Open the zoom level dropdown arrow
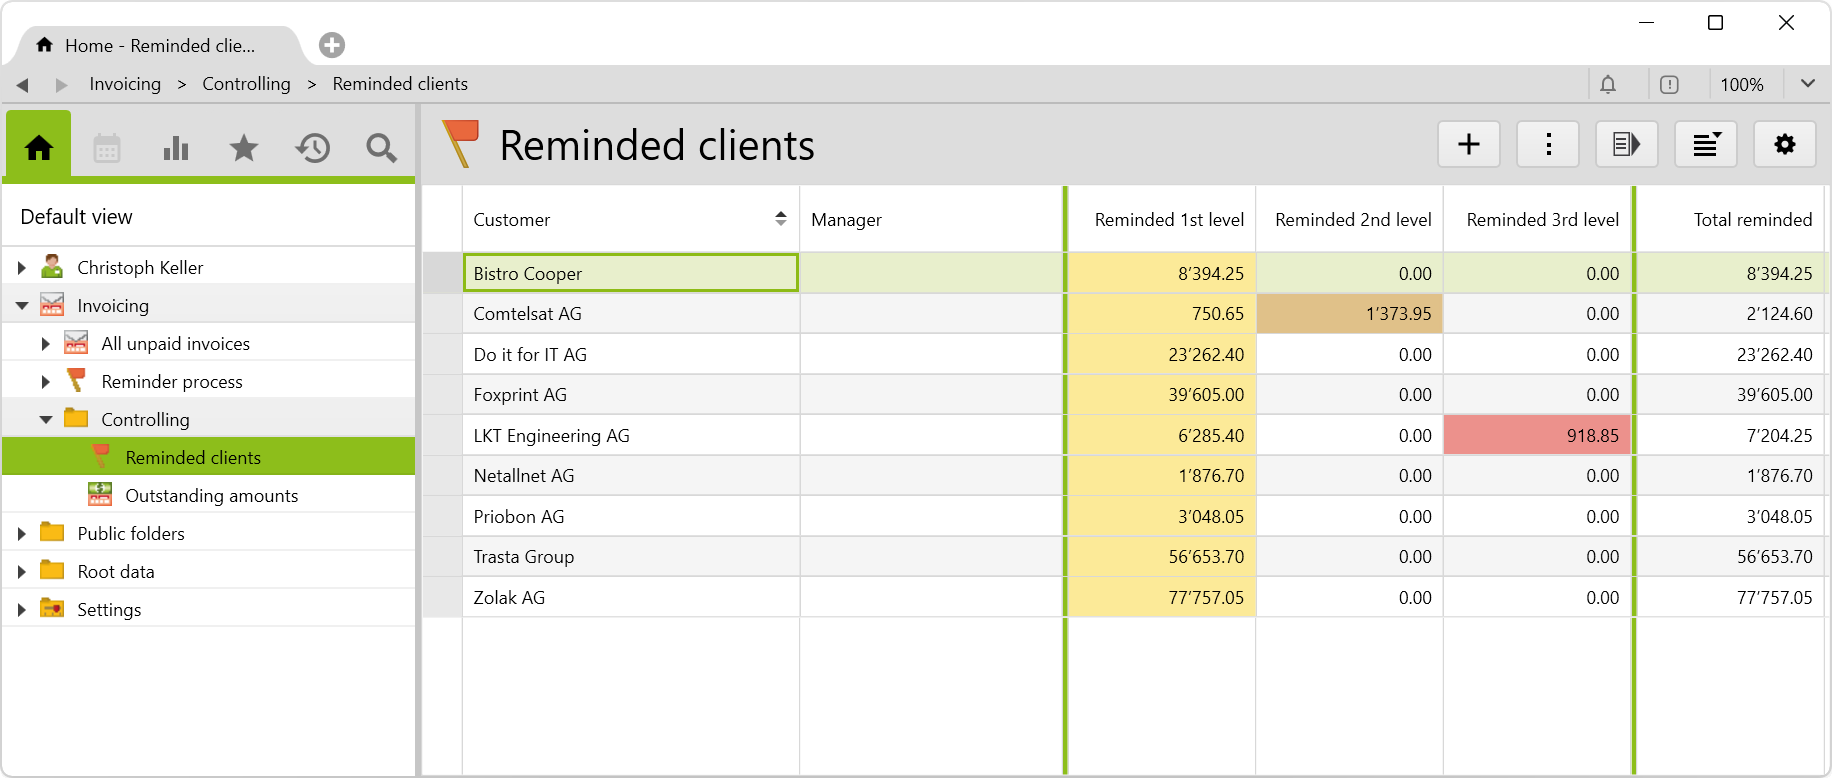Viewport: 1832px width, 778px height. click(1807, 84)
